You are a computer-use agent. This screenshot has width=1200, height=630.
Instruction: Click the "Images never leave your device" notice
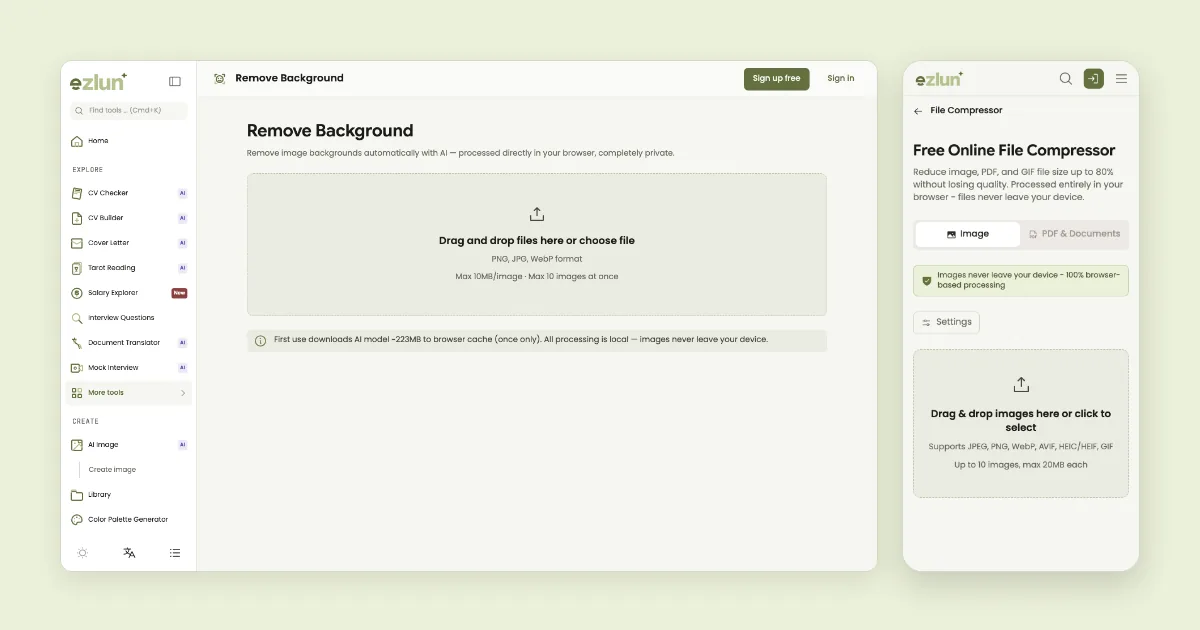pyautogui.click(x=1021, y=281)
